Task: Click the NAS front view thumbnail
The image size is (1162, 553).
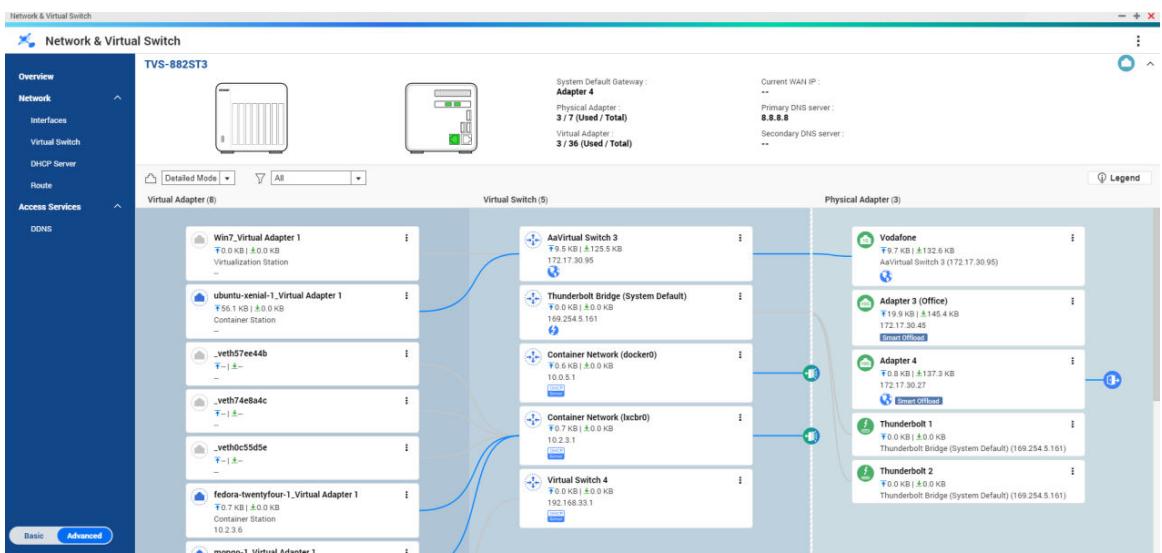Action: point(251,118)
